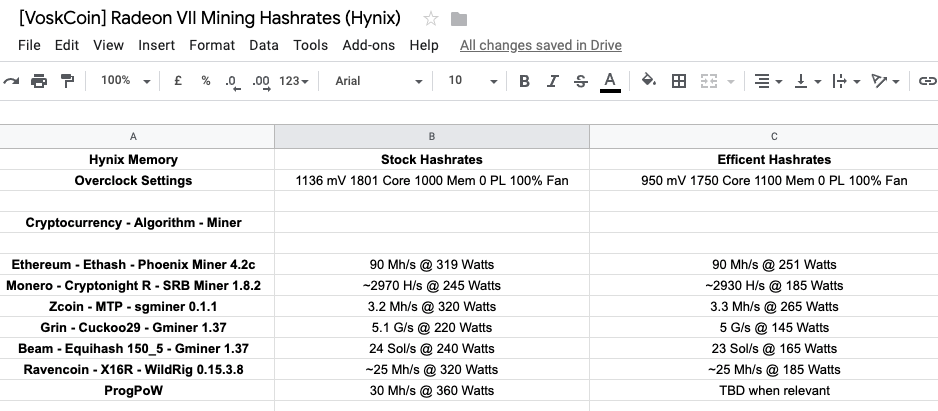Screen dimensions: 938x411
Task: Open the File menu
Action: [x=29, y=45]
